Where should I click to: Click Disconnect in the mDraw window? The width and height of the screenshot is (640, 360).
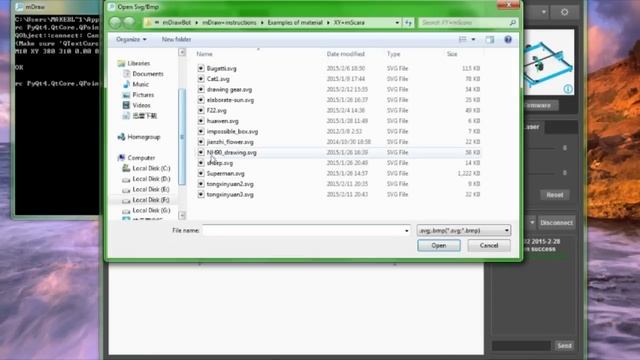tap(556, 223)
